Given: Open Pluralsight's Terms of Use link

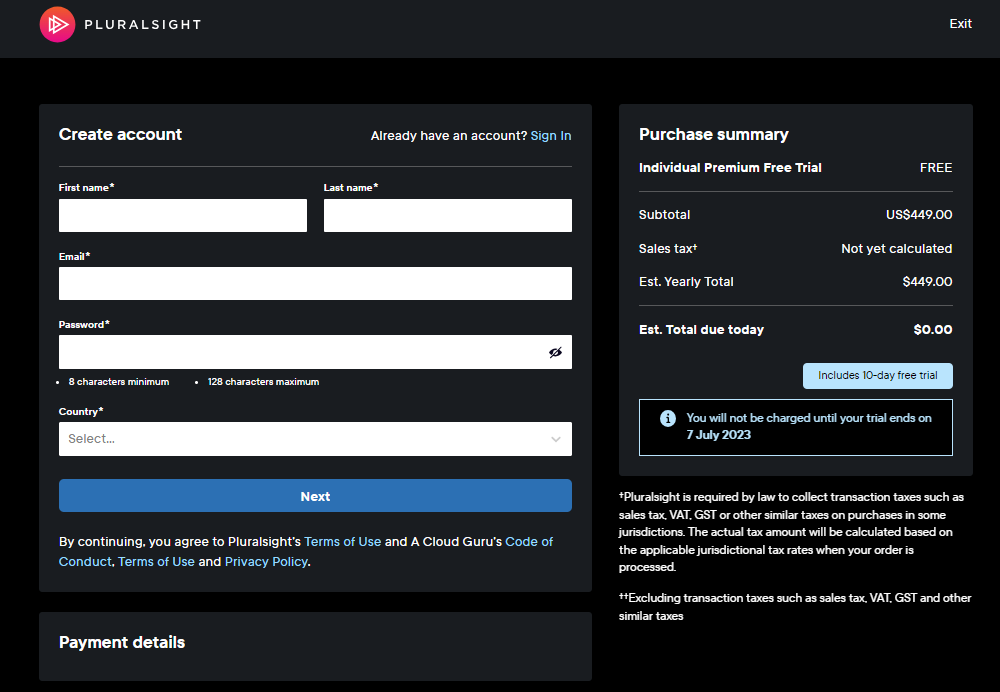Looking at the screenshot, I should click(x=342, y=541).
